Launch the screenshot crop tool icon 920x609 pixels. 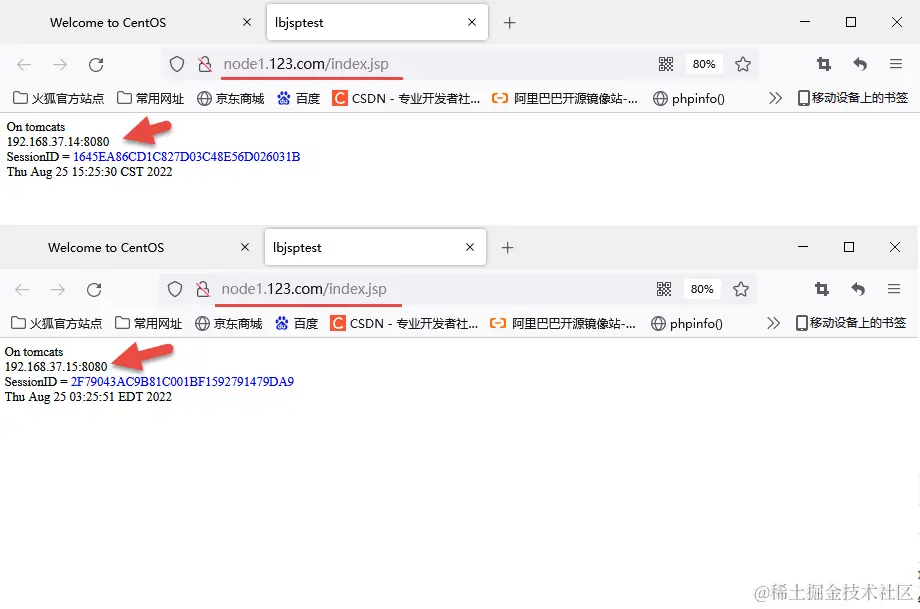[822, 62]
